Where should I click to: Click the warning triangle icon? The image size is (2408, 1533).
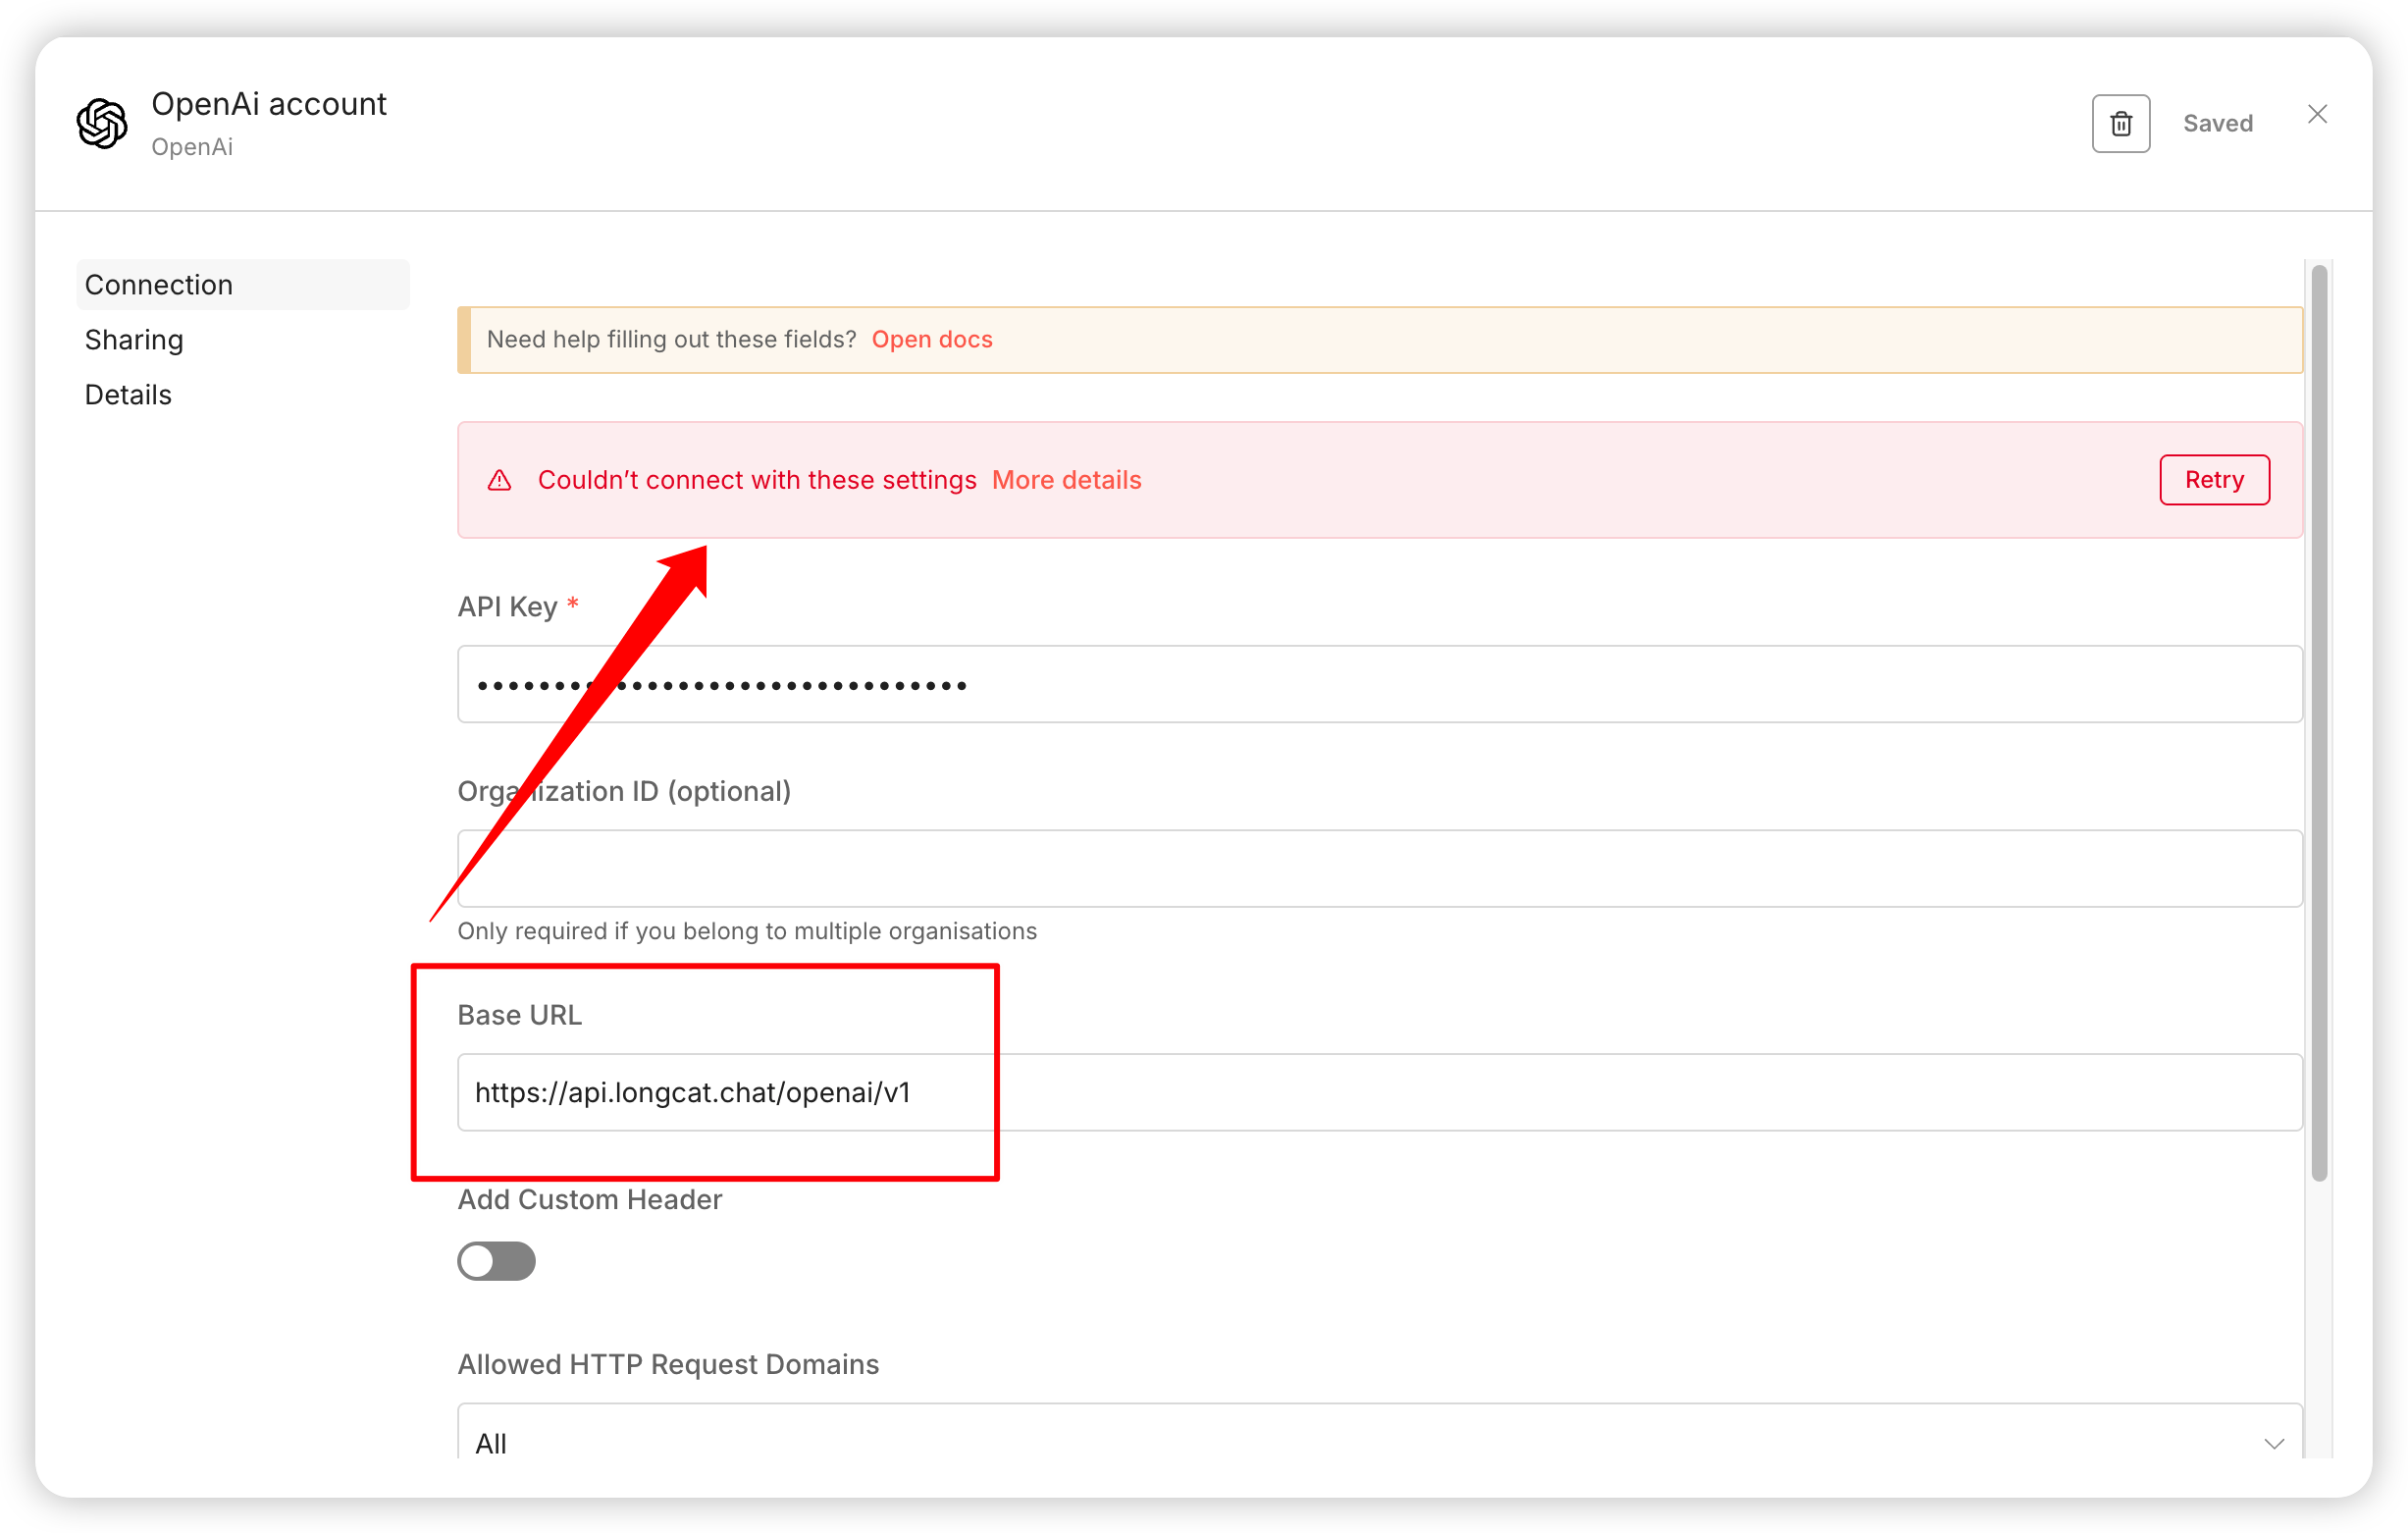pyautogui.click(x=499, y=481)
